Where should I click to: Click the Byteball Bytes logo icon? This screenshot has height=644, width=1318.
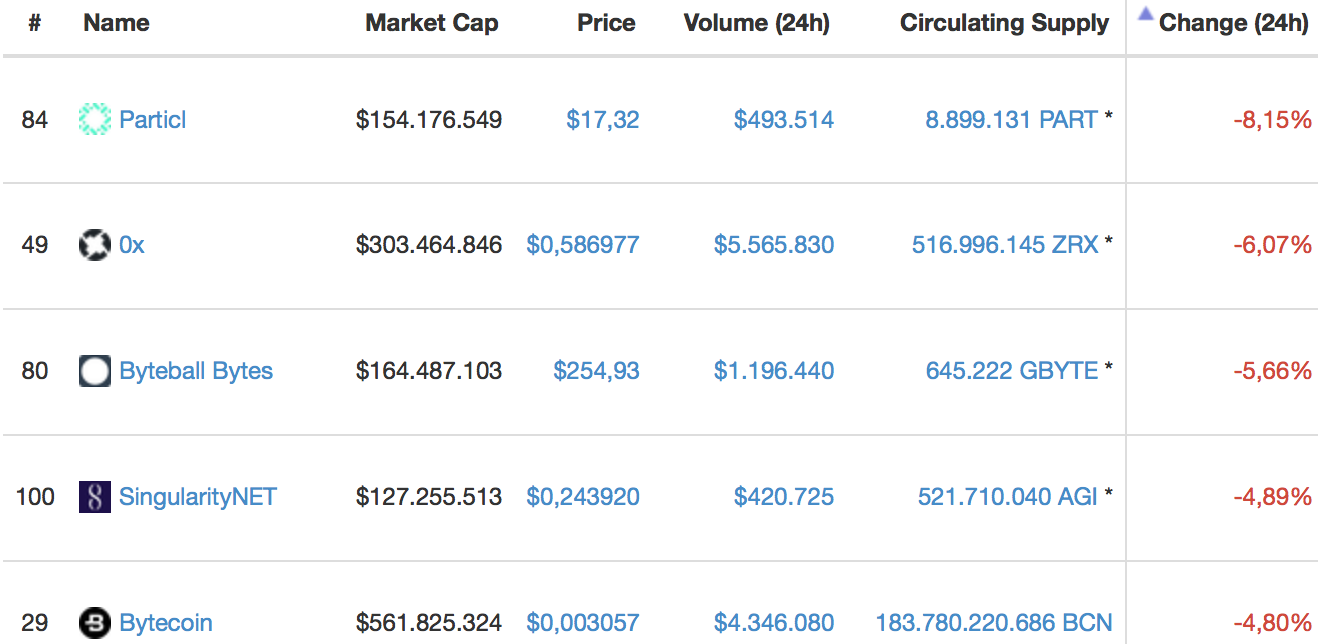click(x=94, y=371)
